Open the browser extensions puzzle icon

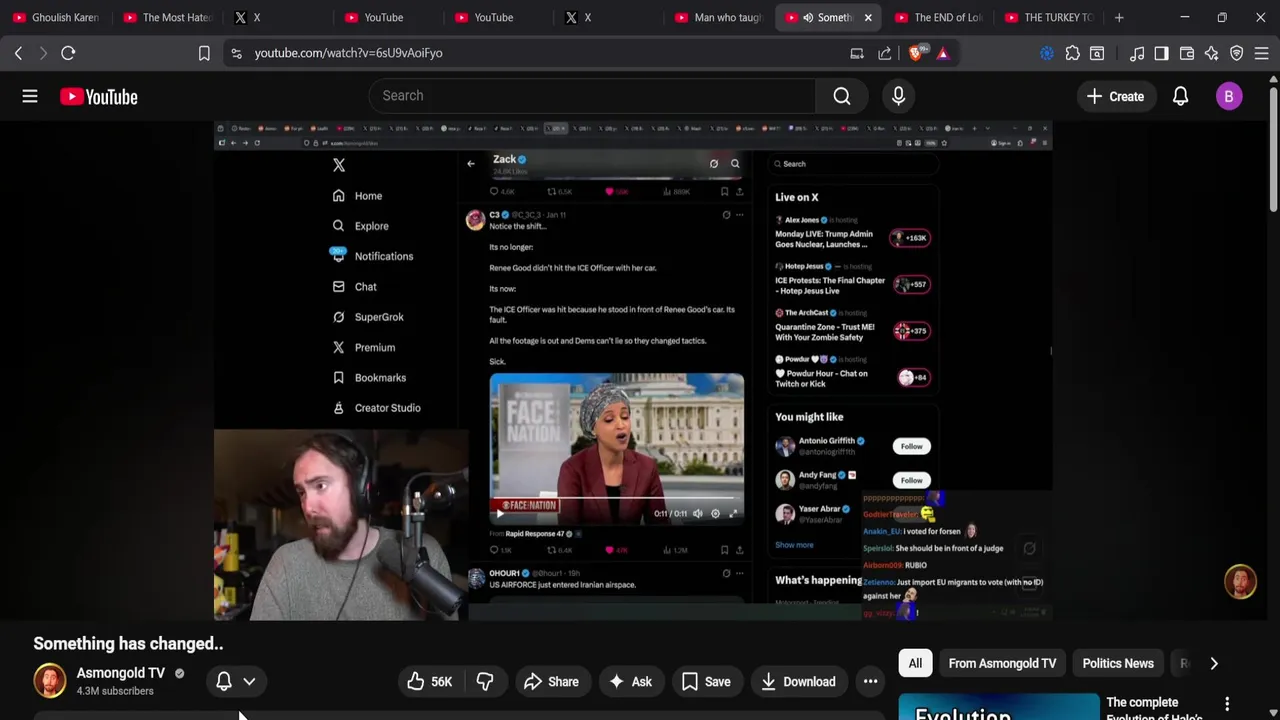[1072, 53]
